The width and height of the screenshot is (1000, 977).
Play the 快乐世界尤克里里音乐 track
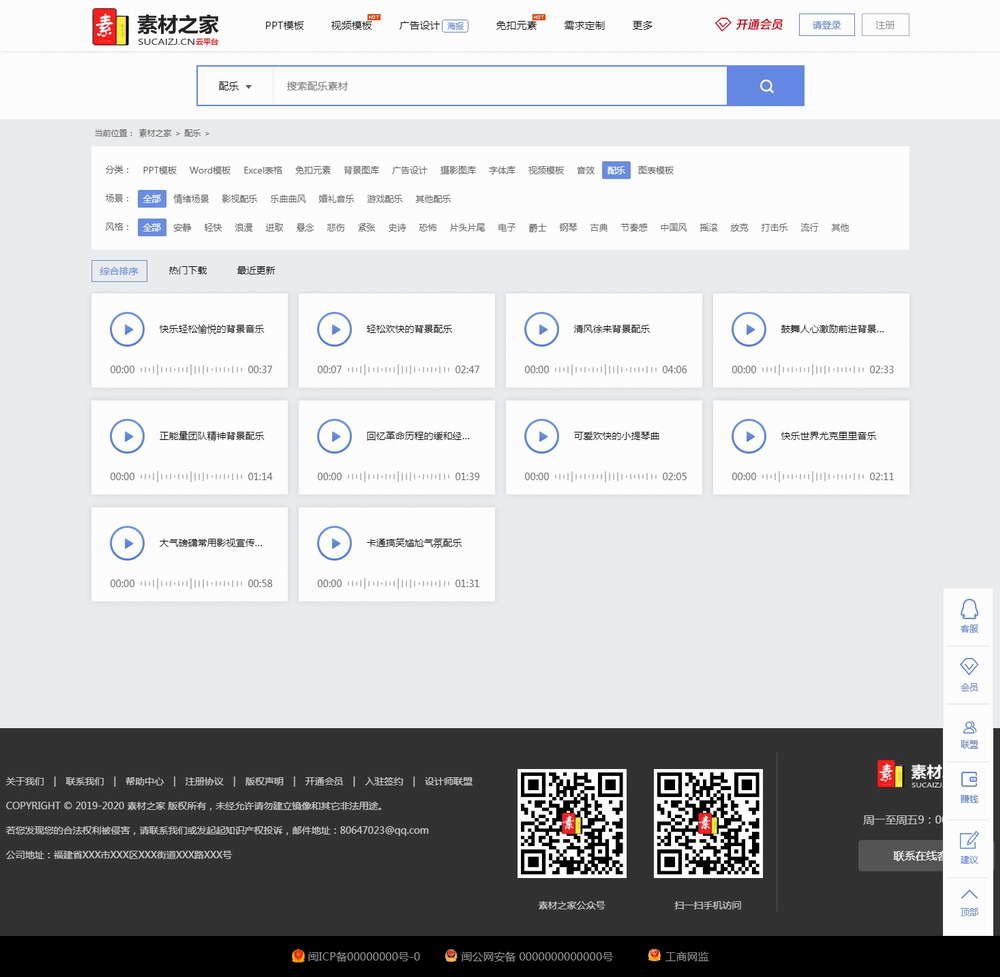coord(748,437)
